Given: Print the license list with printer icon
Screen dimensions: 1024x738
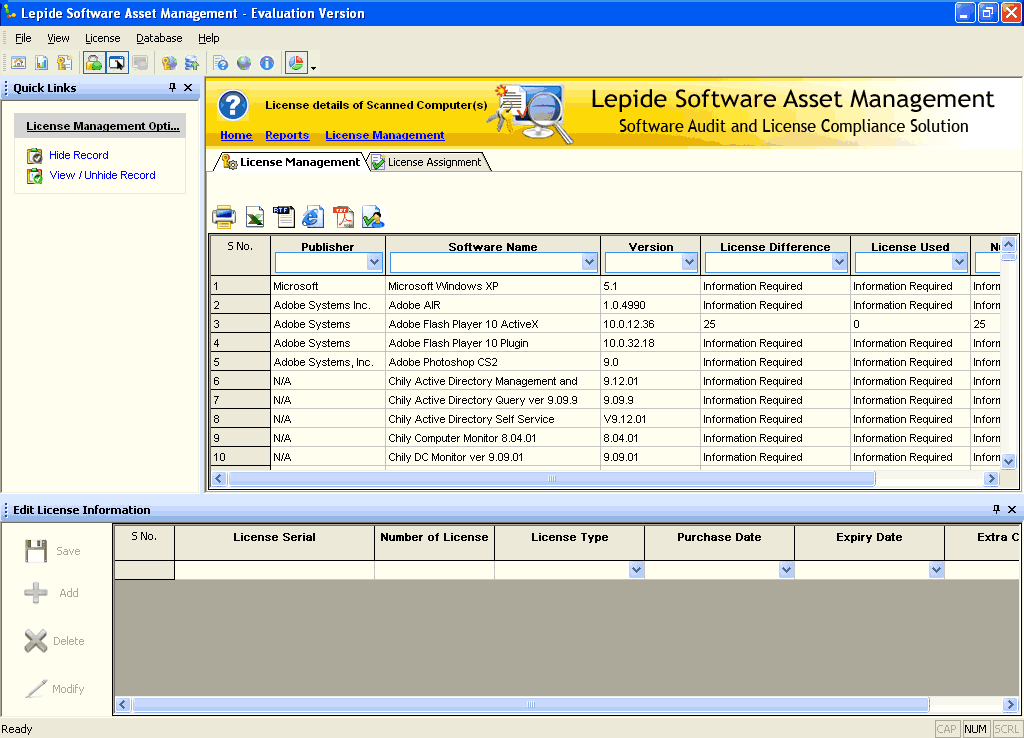Looking at the screenshot, I should (x=223, y=217).
